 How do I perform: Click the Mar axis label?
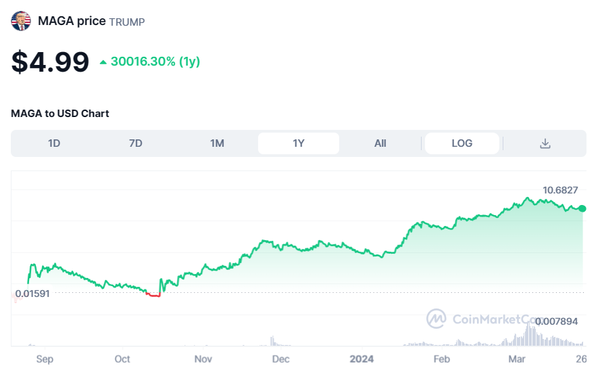[x=517, y=359]
